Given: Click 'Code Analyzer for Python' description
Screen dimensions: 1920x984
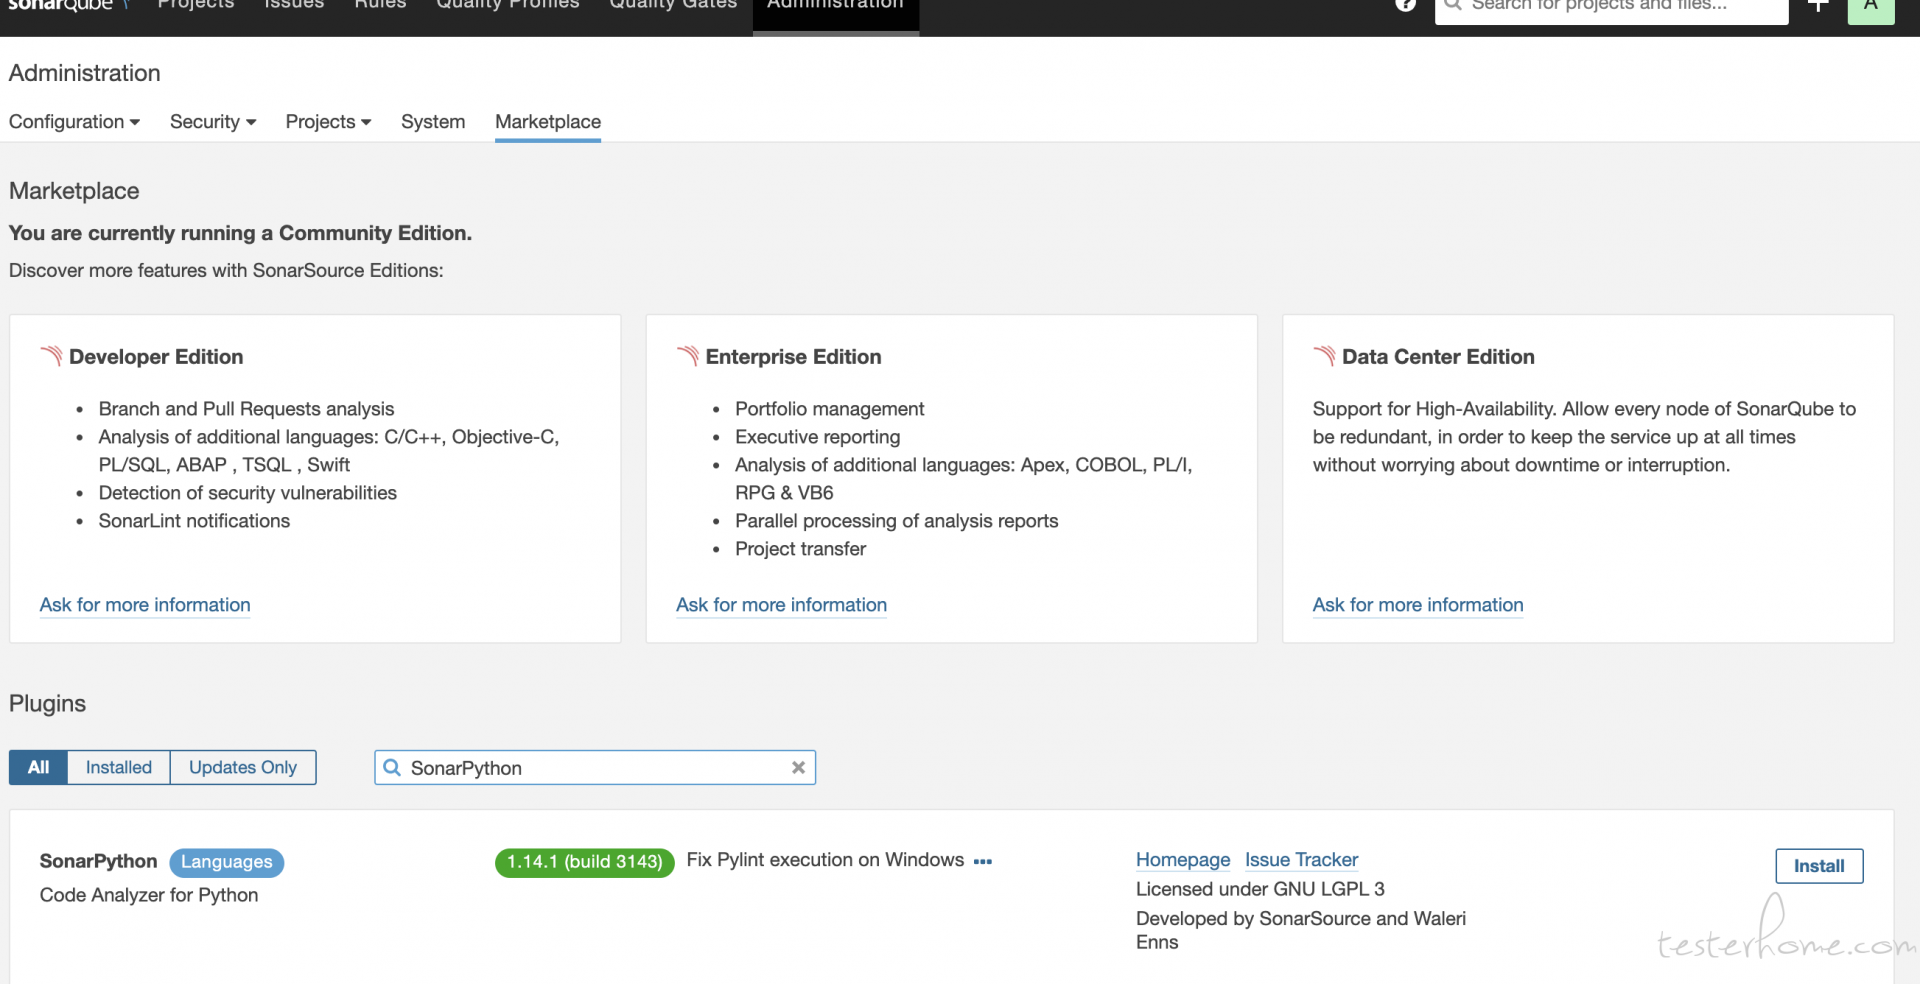Looking at the screenshot, I should [149, 895].
